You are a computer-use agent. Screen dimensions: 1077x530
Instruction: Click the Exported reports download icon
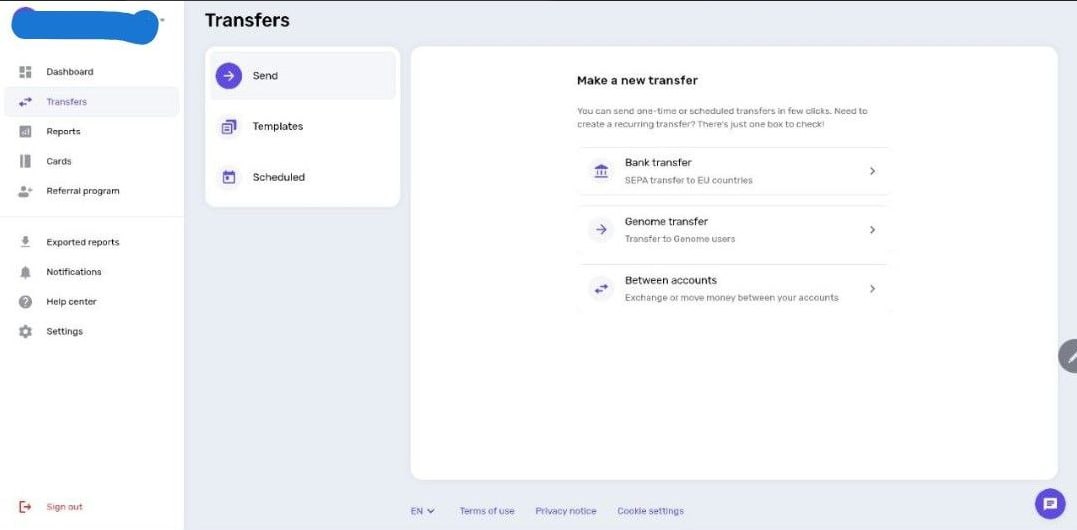tap(25, 242)
